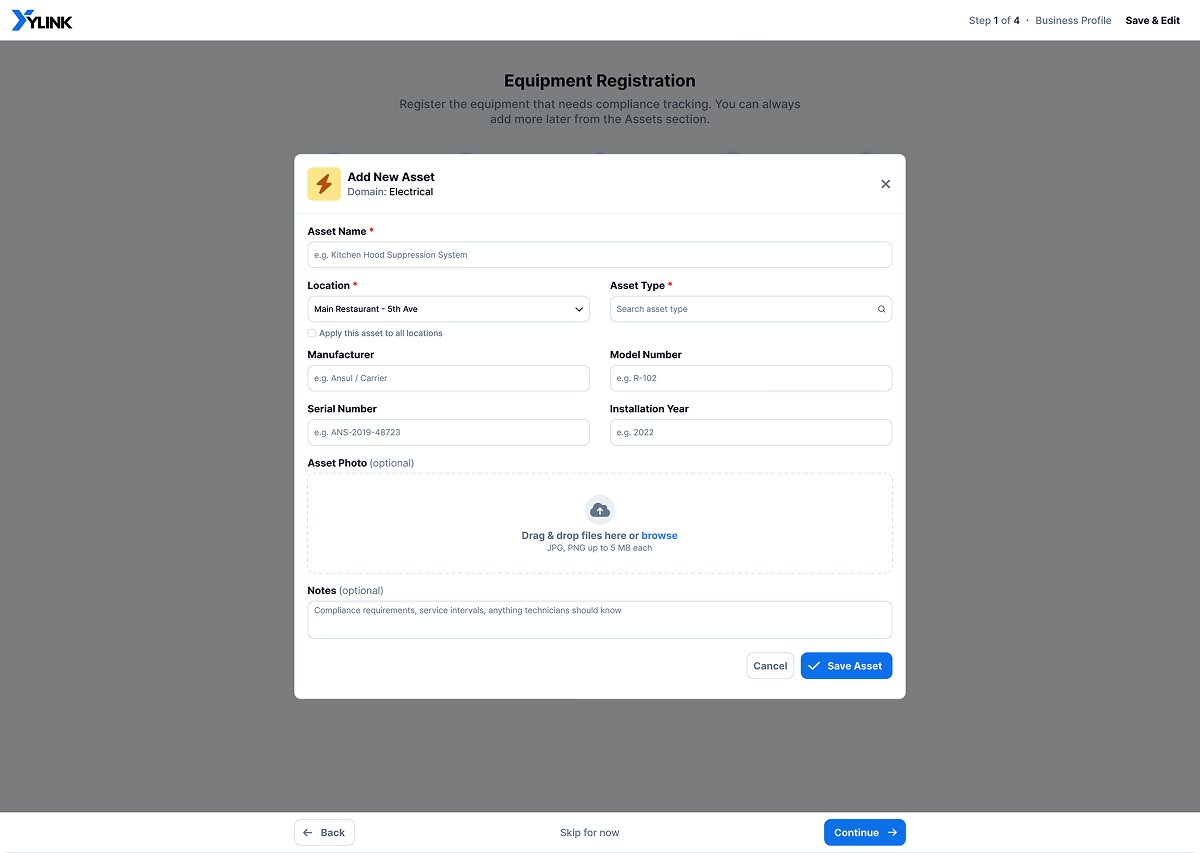Open the Location dropdown
The width and height of the screenshot is (1200, 853).
448,309
